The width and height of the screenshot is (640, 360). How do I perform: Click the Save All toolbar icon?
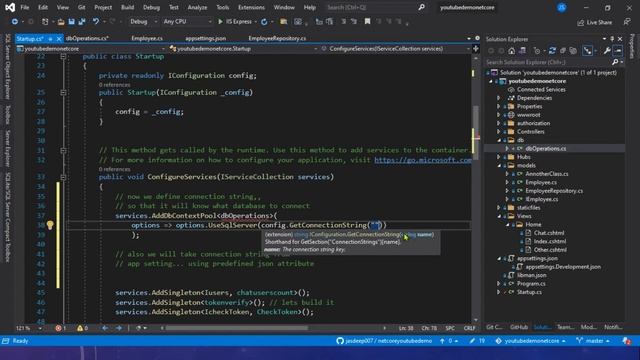(x=82, y=22)
